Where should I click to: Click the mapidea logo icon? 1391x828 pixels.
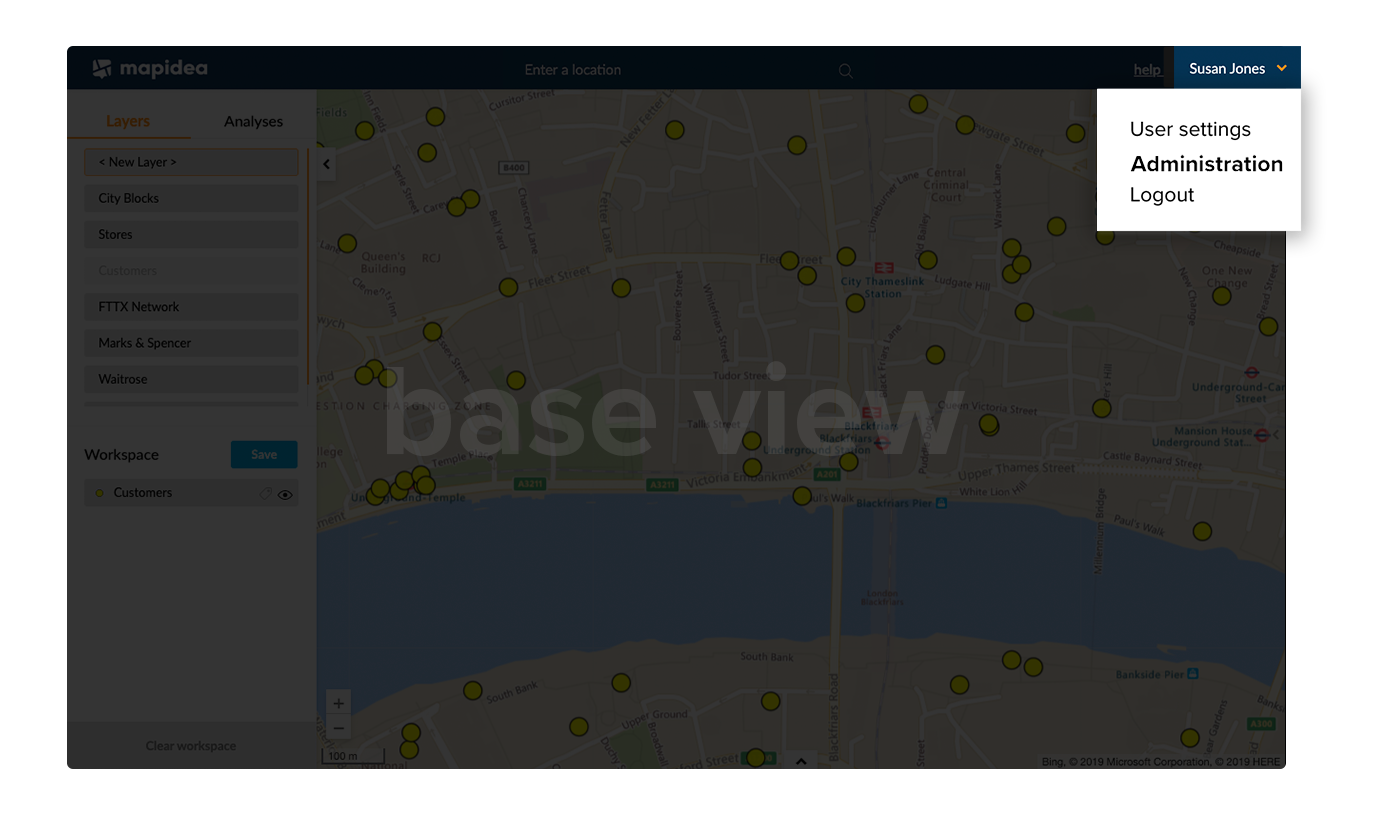pyautogui.click(x=104, y=68)
